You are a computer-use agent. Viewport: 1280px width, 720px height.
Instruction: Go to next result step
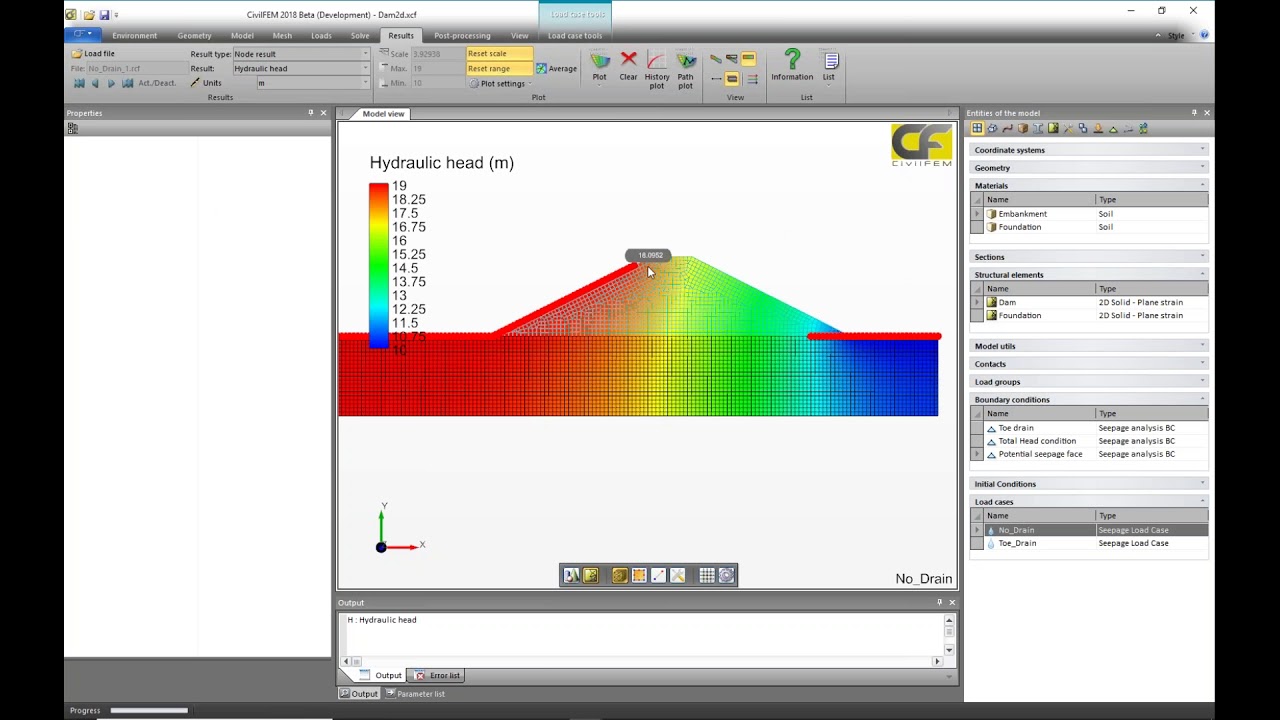pos(111,83)
